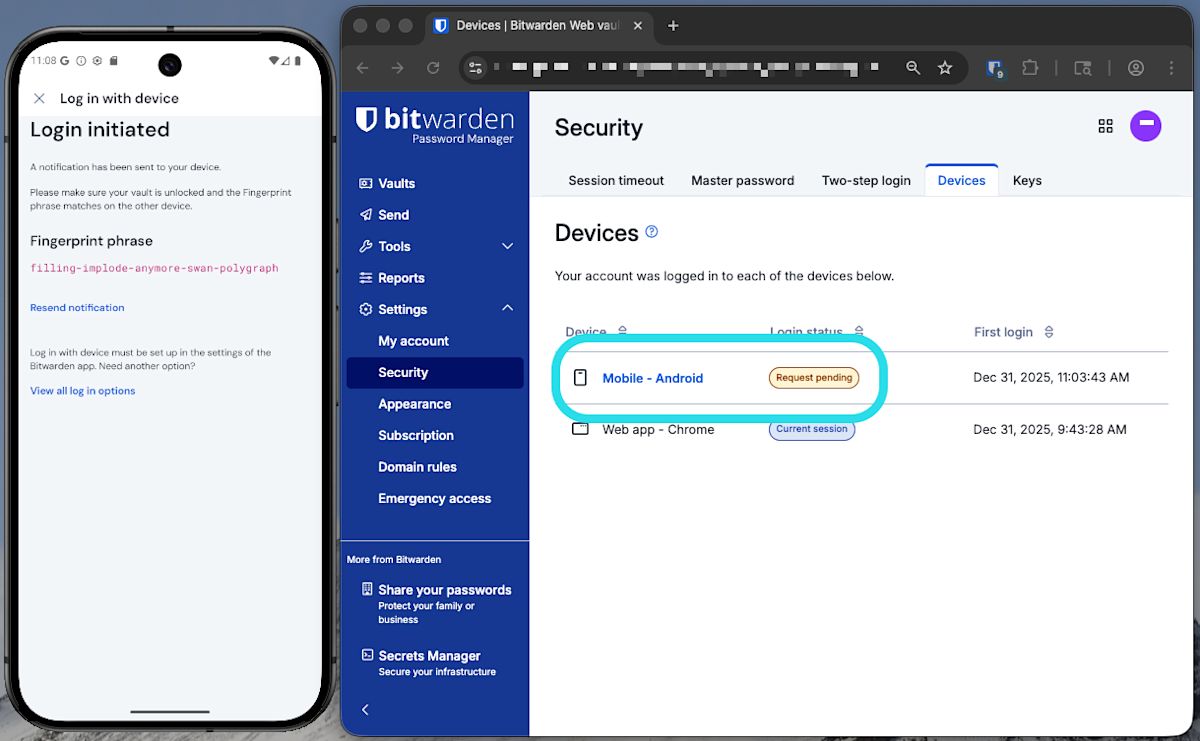Open the Vaults section in the sidebar
The image size is (1200, 741).
pyautogui.click(x=394, y=183)
